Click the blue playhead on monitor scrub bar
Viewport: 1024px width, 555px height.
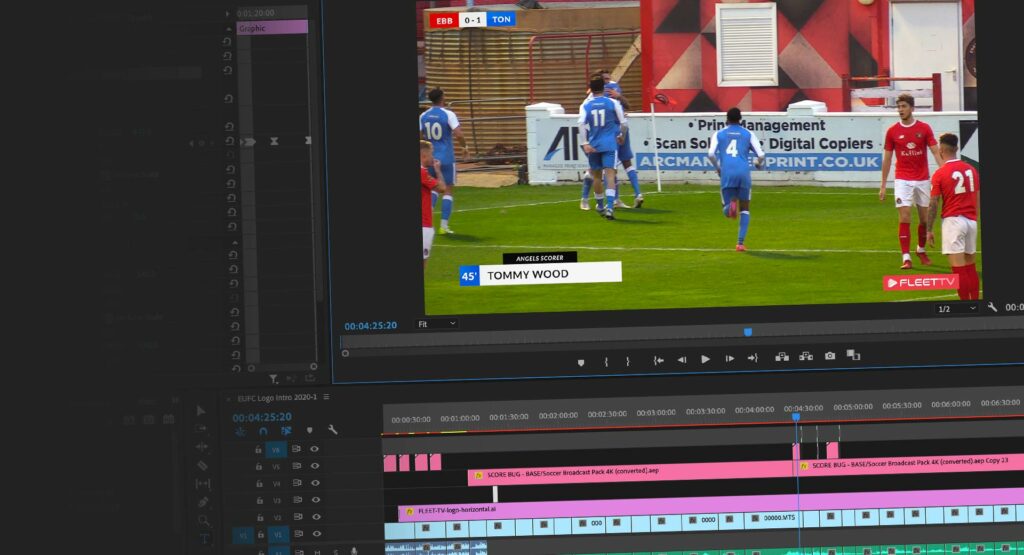(748, 332)
